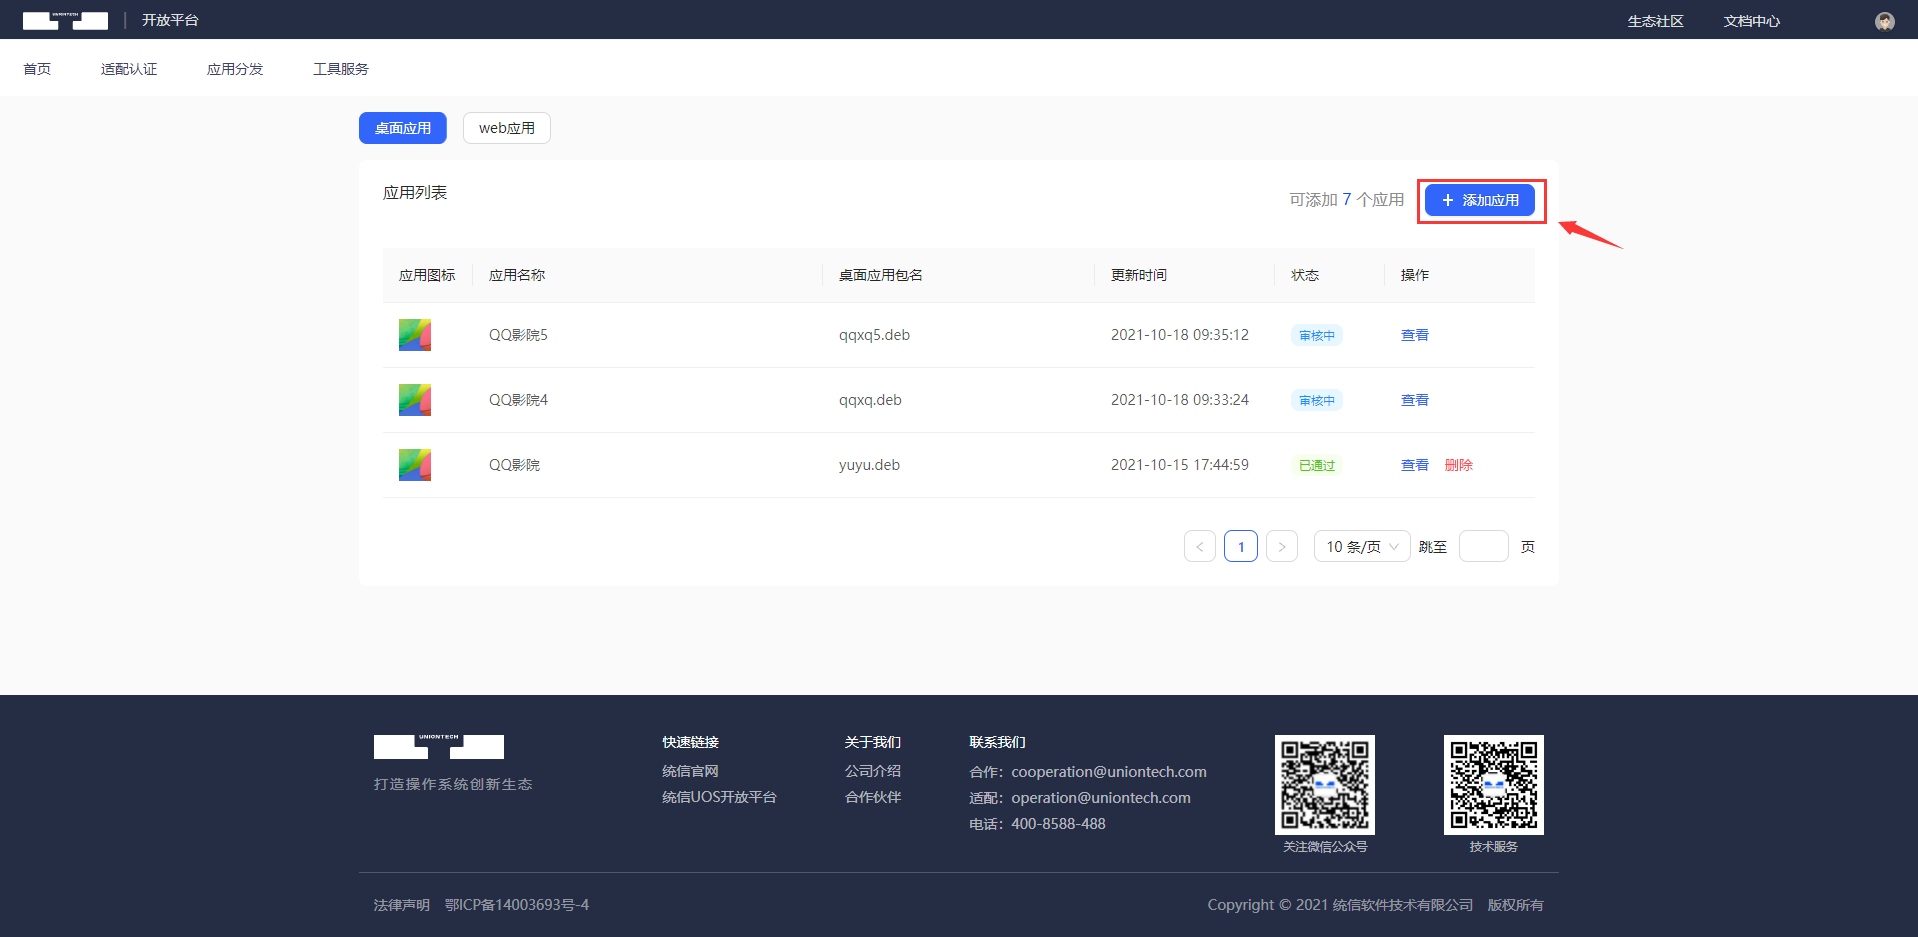This screenshot has width=1918, height=937.
Task: Select the 桌面应用 tab
Action: pos(402,128)
